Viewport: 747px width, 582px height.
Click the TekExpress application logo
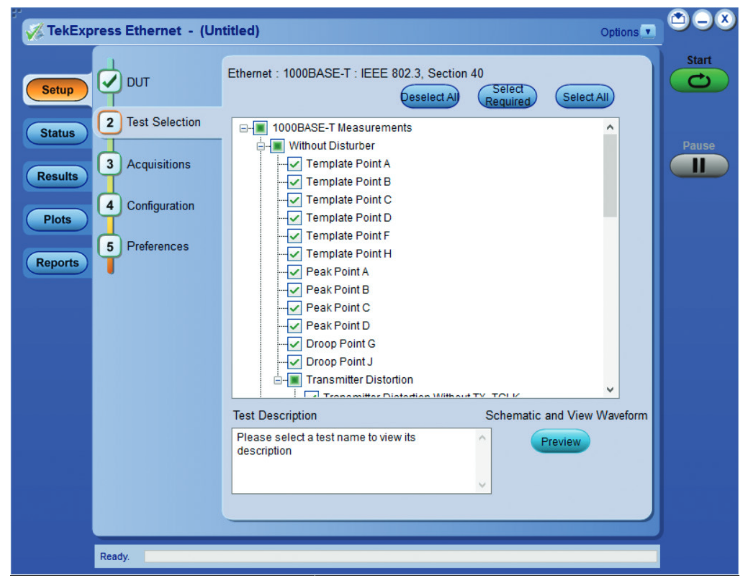click(35, 31)
